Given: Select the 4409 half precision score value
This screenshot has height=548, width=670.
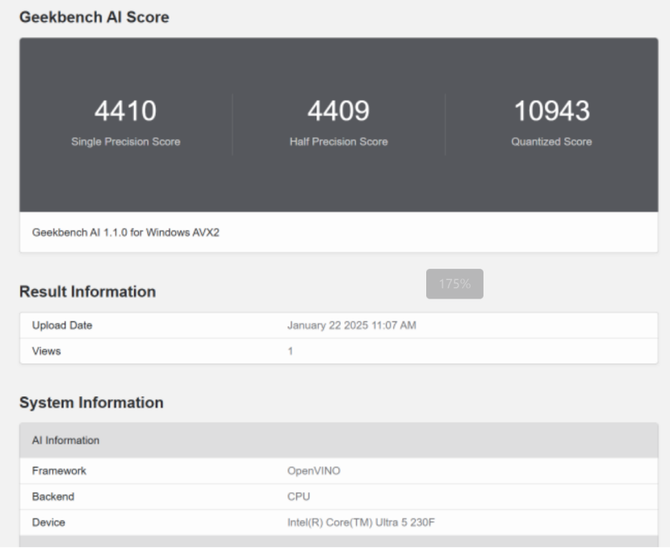Looking at the screenshot, I should [x=338, y=111].
